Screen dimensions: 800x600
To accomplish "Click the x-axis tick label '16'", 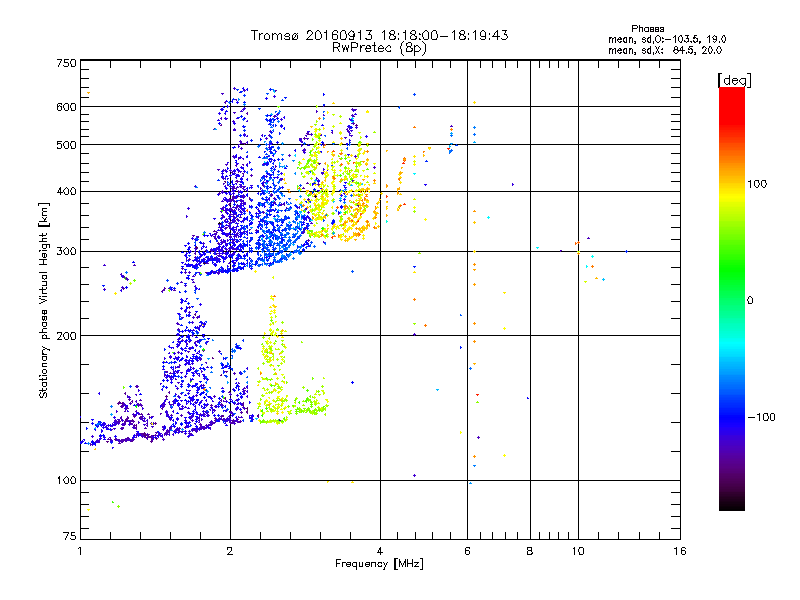I will click(680, 551).
